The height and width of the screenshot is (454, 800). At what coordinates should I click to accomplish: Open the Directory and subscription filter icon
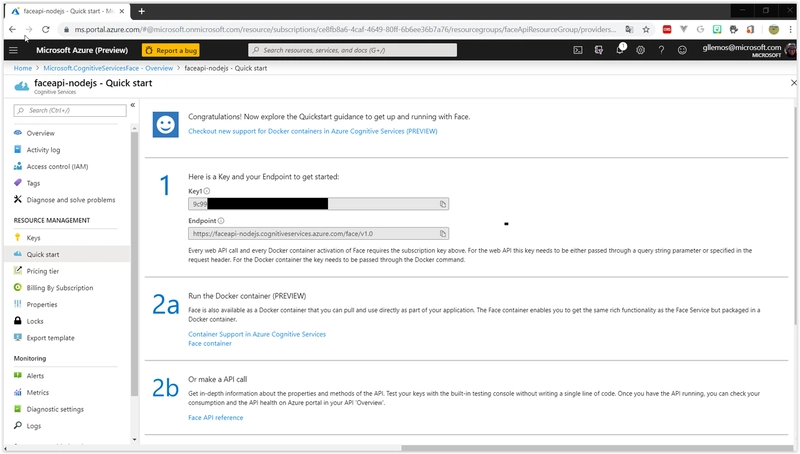point(598,50)
